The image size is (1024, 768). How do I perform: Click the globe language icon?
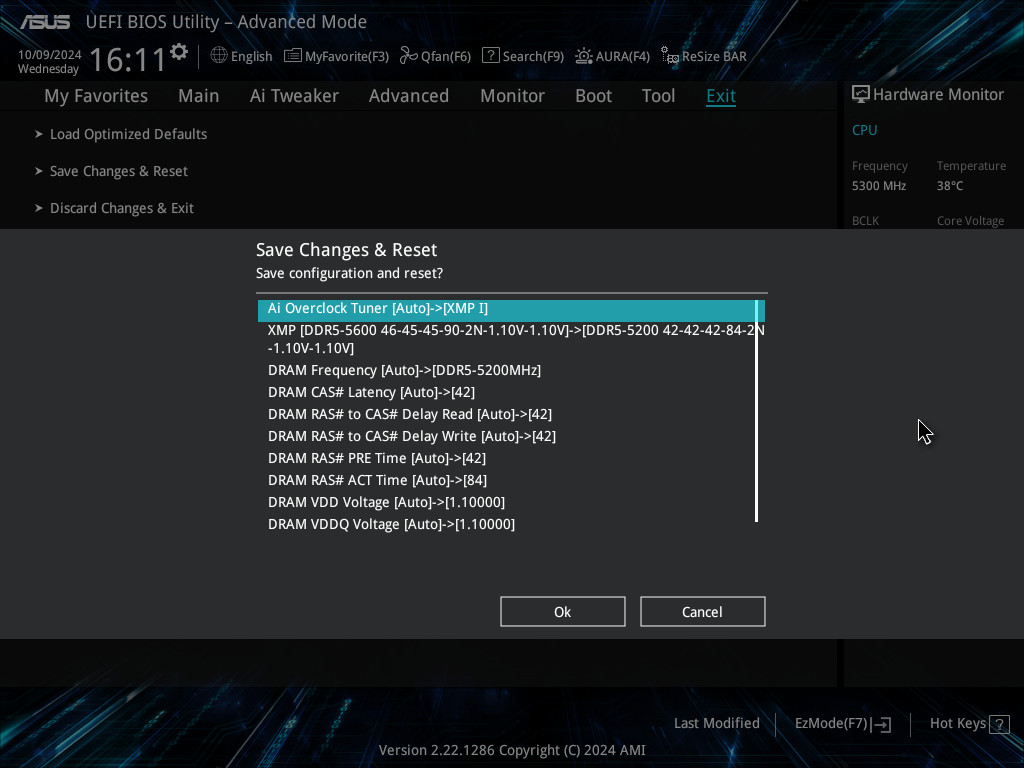219,56
